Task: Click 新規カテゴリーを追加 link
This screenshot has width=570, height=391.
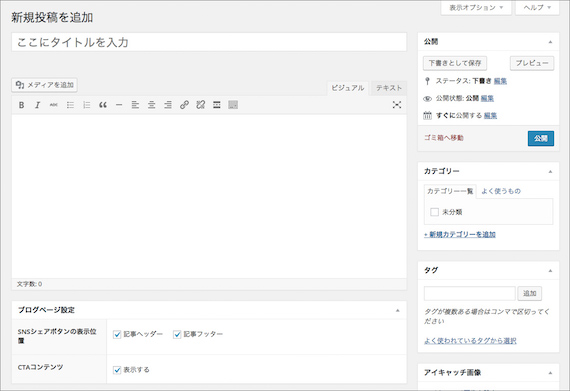Action: point(460,234)
